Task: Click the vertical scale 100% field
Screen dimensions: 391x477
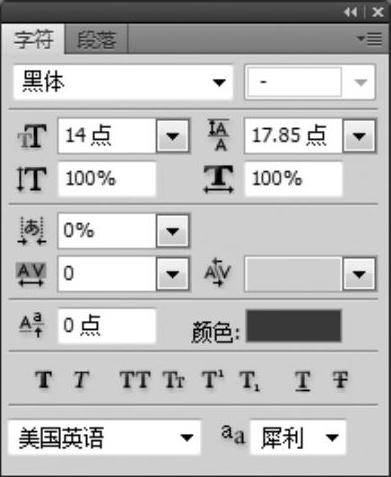Action: click(x=107, y=179)
